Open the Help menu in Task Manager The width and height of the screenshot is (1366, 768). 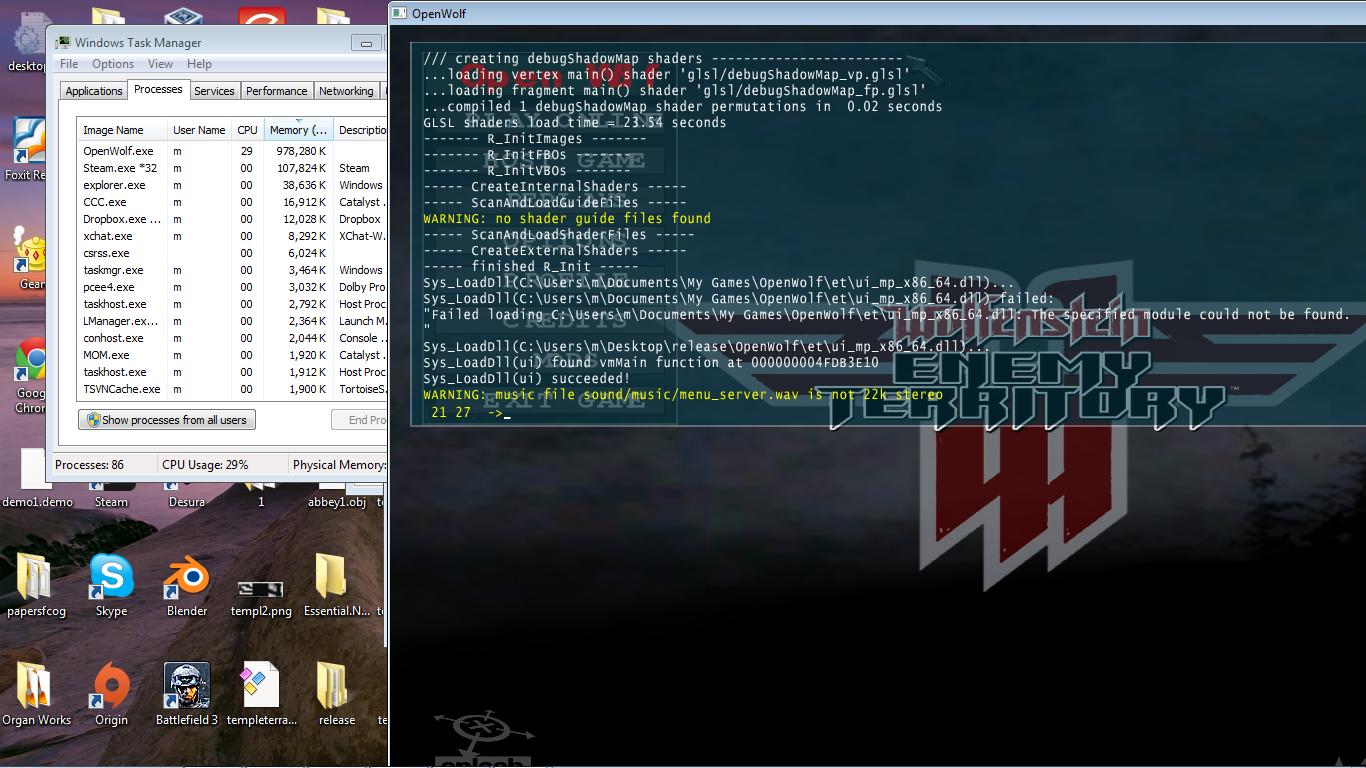pos(199,64)
